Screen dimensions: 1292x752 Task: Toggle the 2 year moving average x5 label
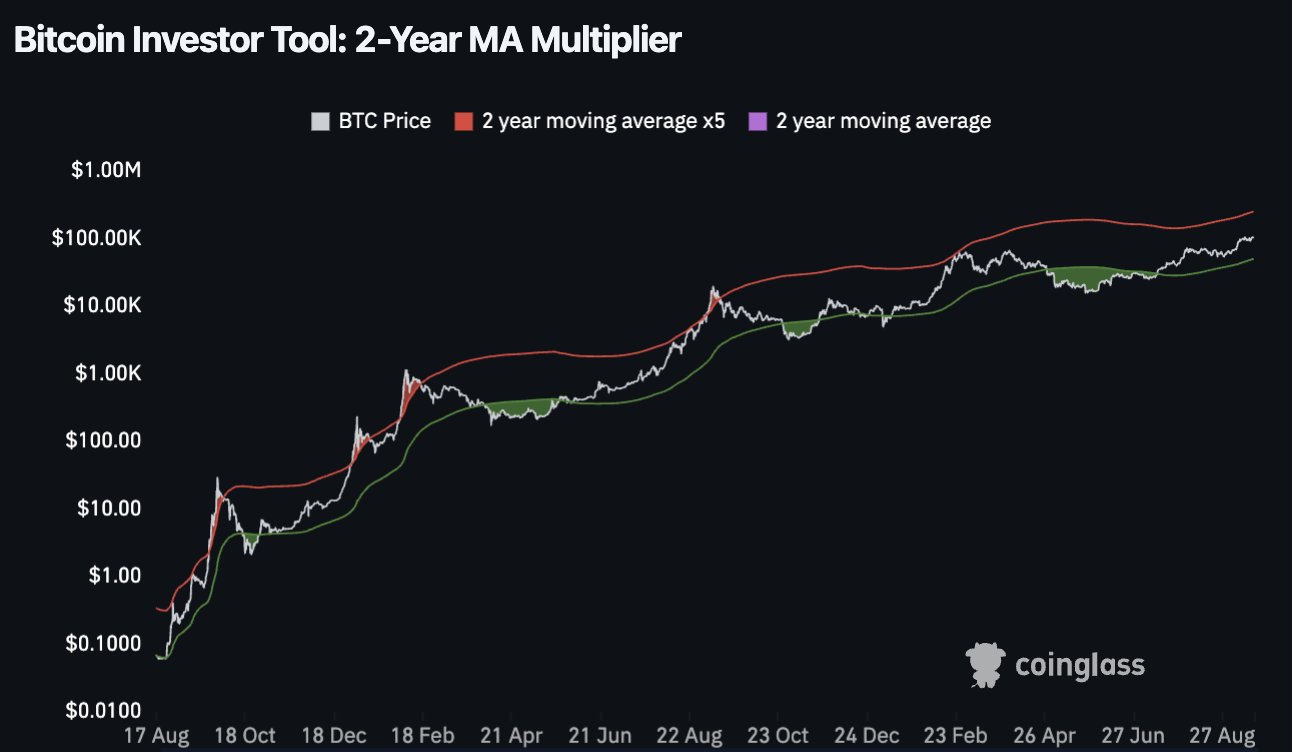click(603, 121)
